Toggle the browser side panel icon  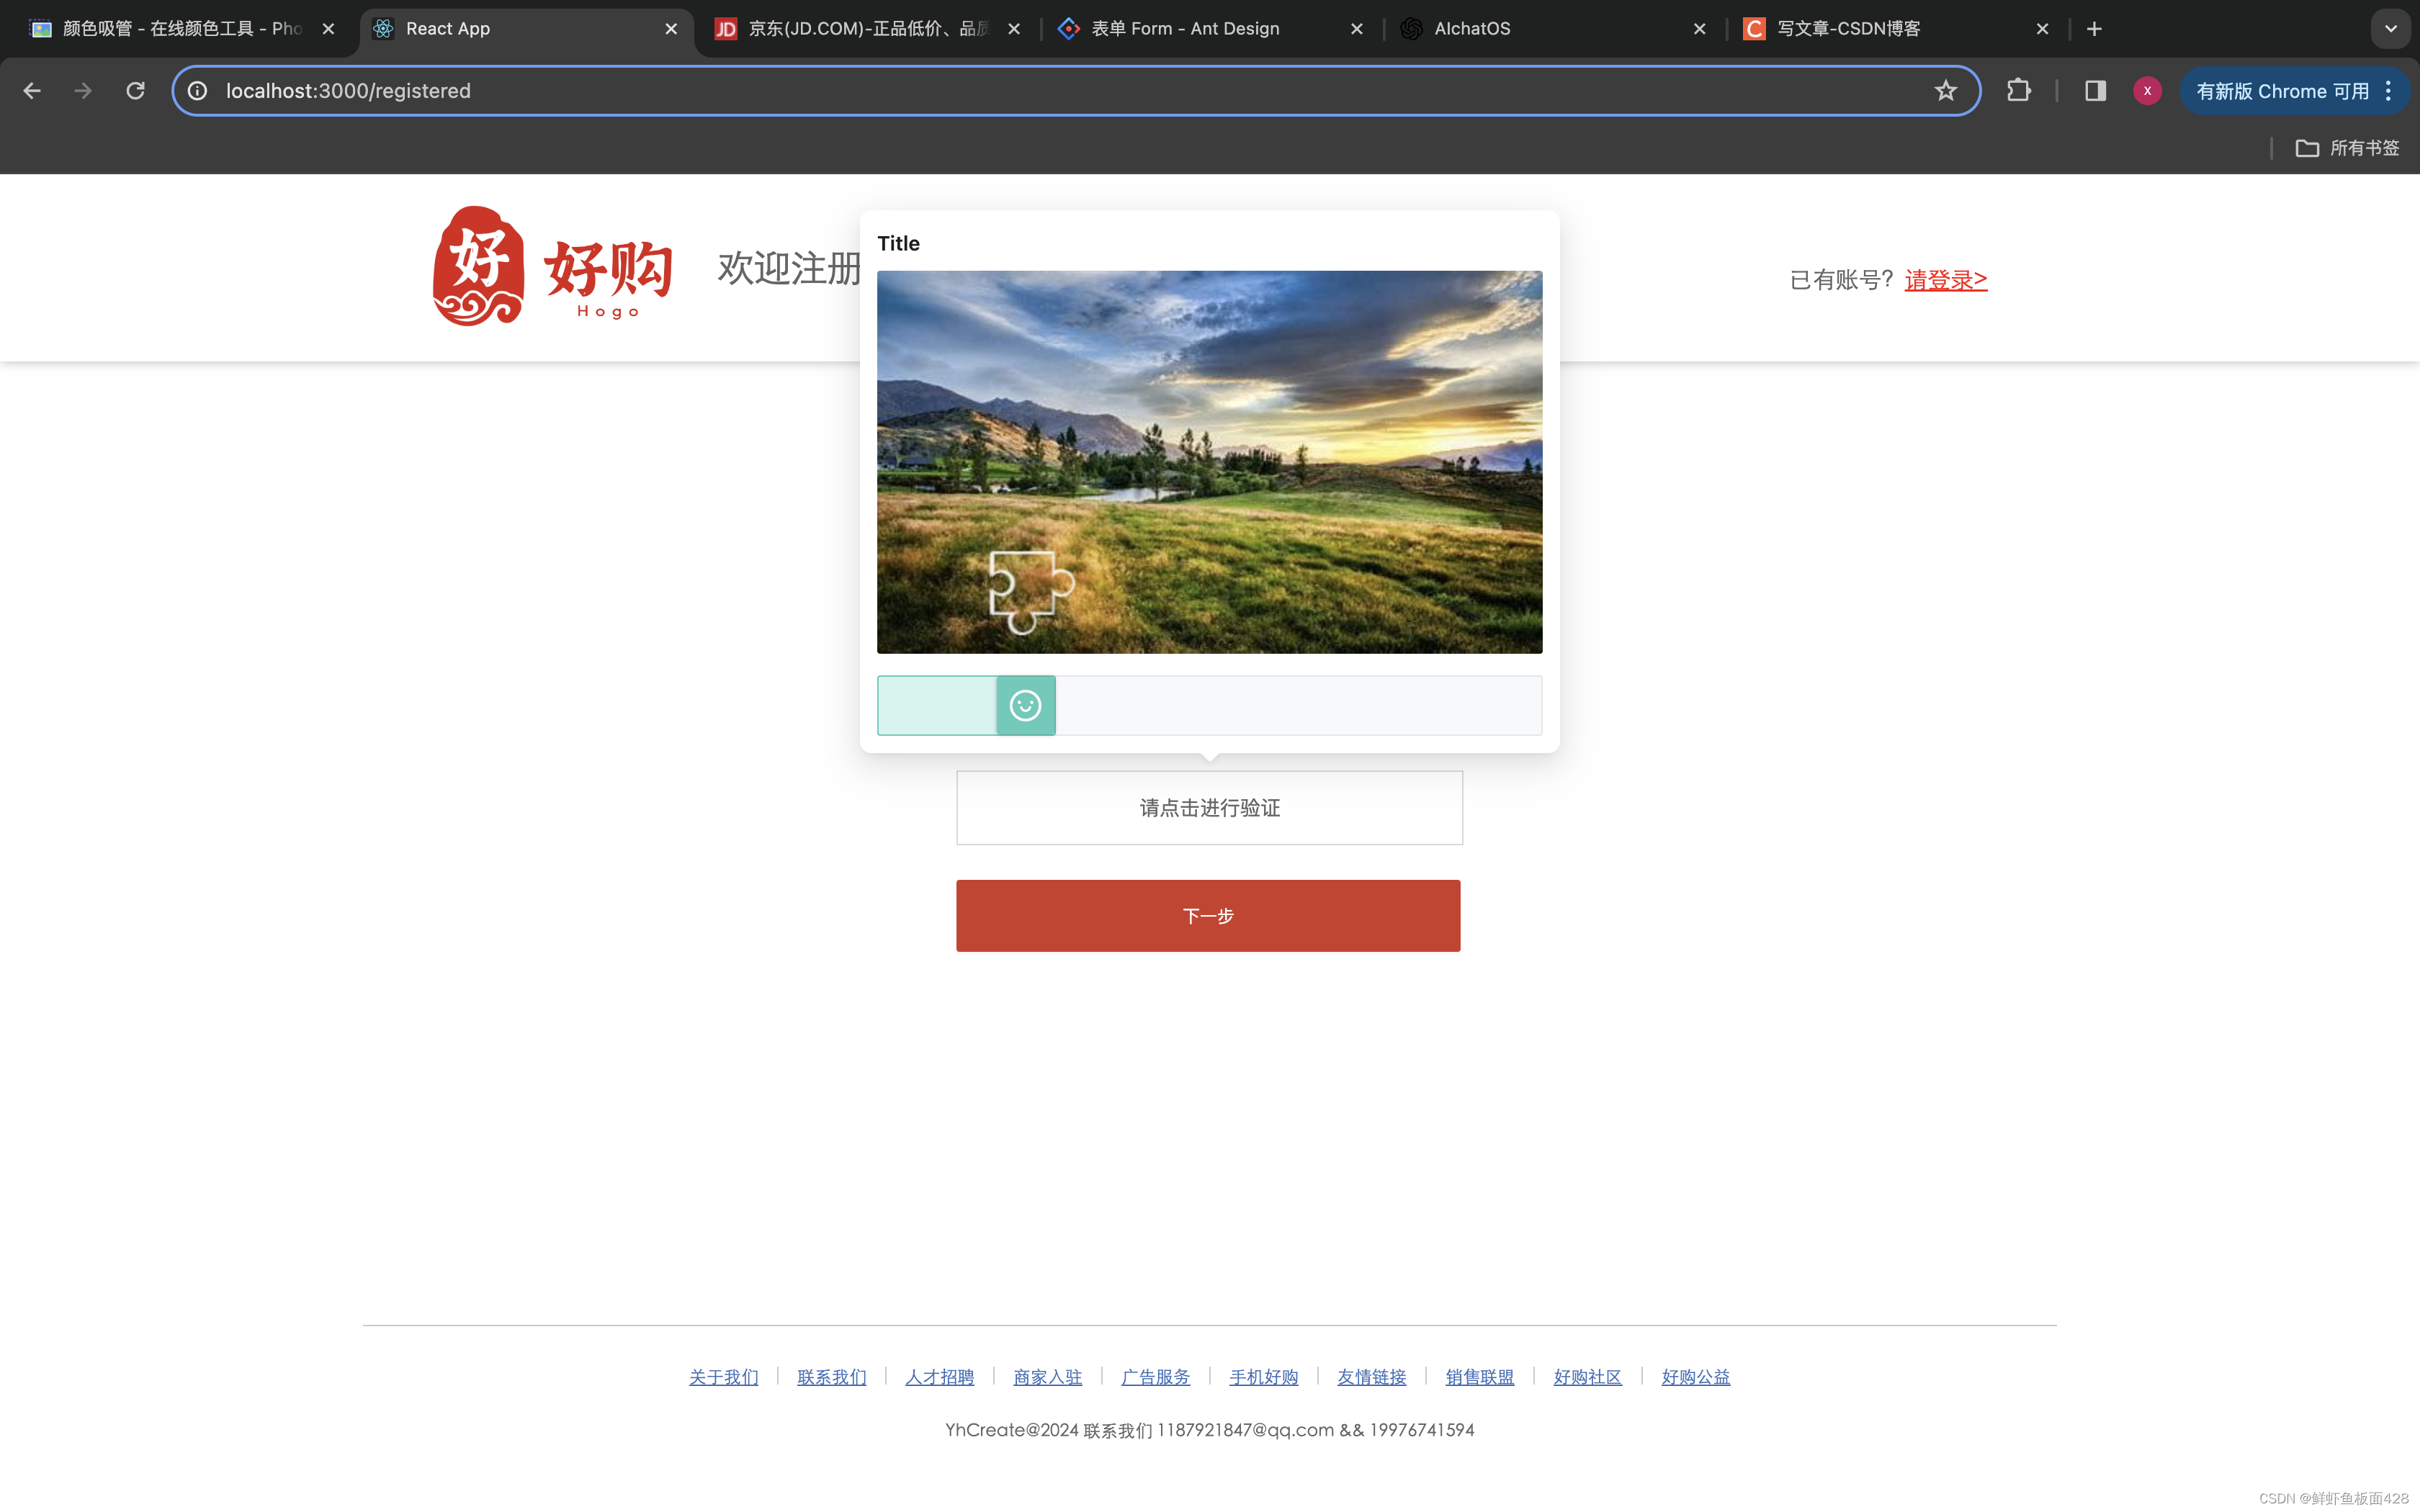click(2095, 91)
